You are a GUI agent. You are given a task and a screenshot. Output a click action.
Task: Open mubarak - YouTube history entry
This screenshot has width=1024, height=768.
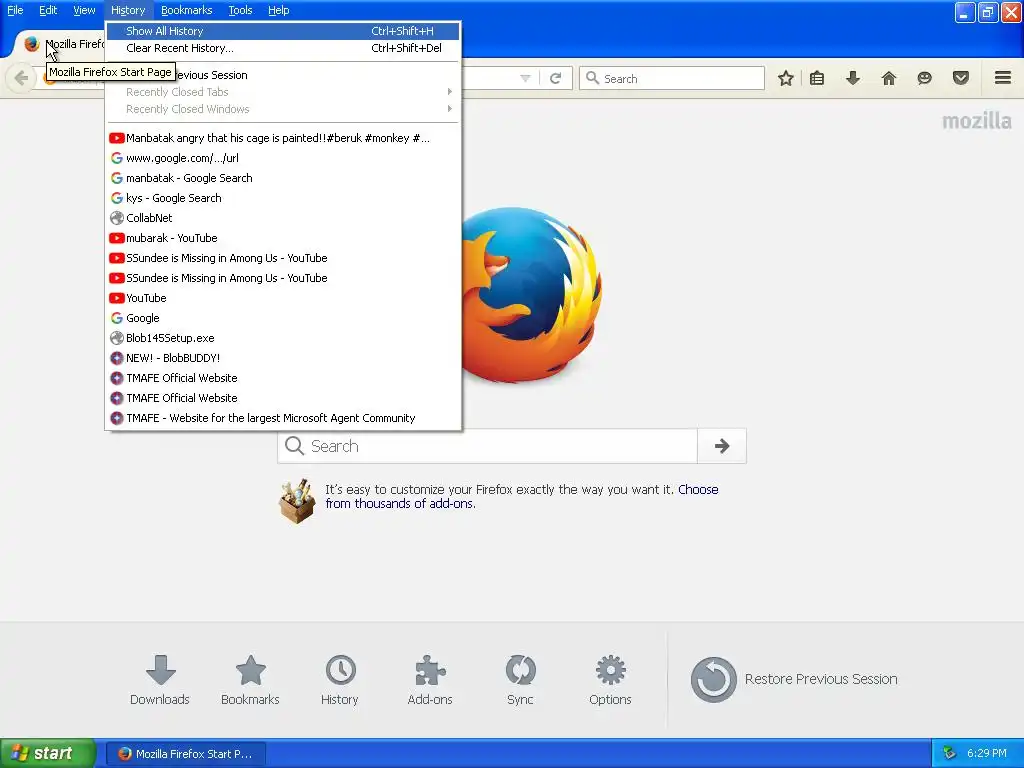pyautogui.click(x=283, y=238)
